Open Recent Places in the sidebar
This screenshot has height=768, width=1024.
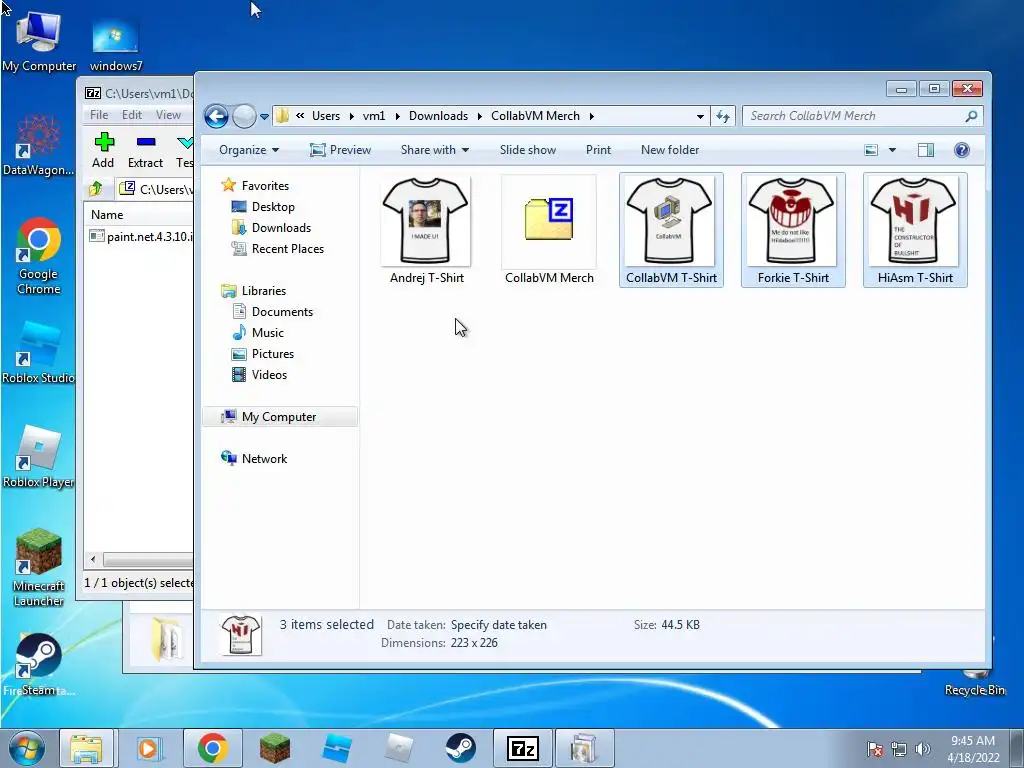point(287,249)
